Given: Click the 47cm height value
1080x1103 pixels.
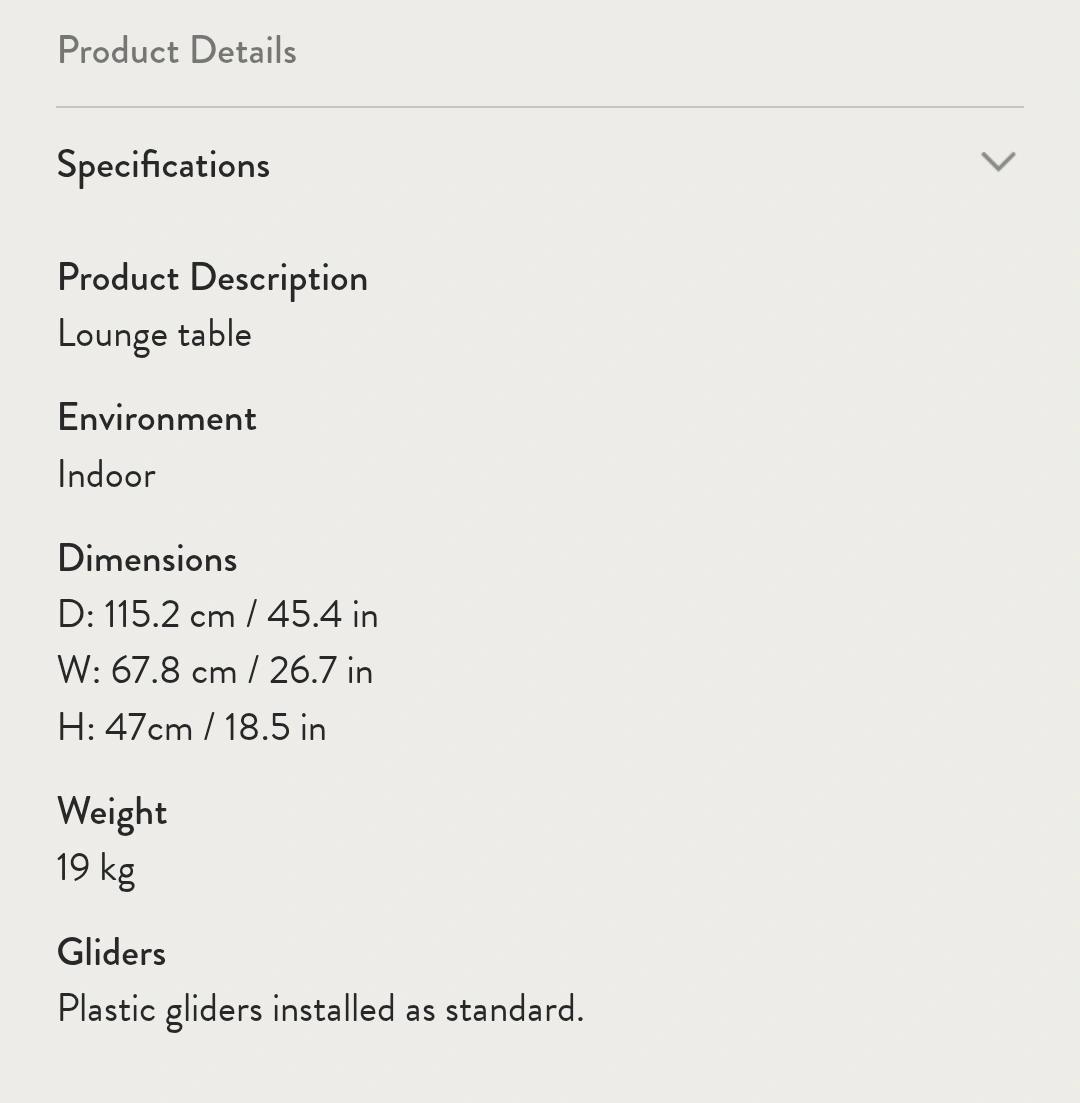Looking at the screenshot, I should pyautogui.click(x=148, y=728).
